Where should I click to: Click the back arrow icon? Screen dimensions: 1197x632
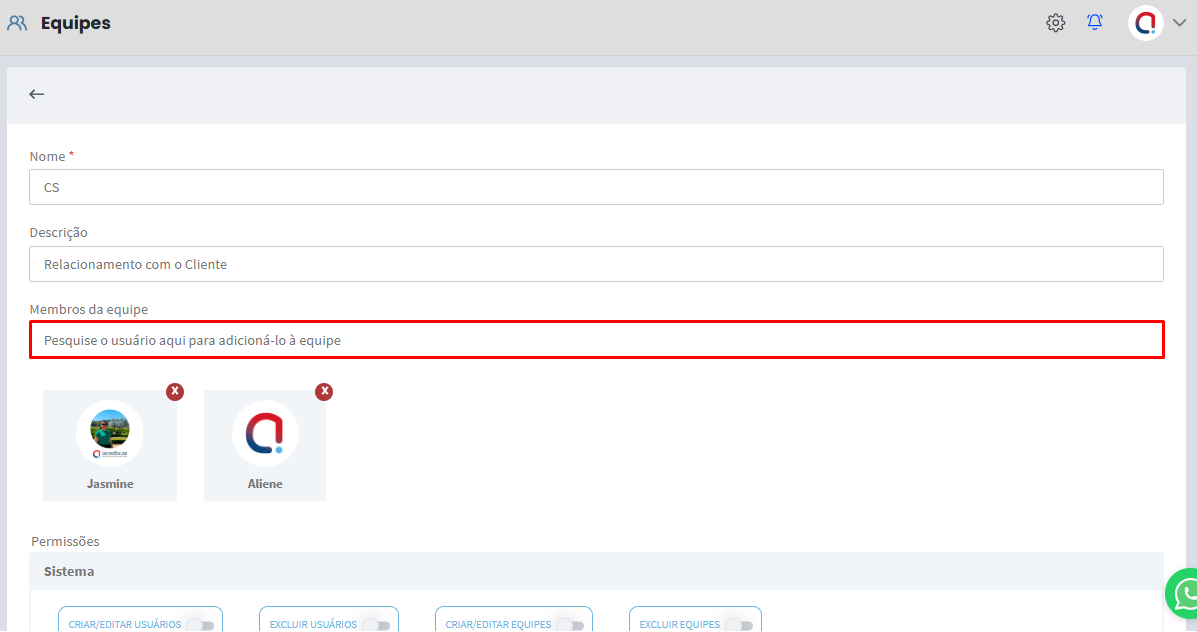(37, 94)
